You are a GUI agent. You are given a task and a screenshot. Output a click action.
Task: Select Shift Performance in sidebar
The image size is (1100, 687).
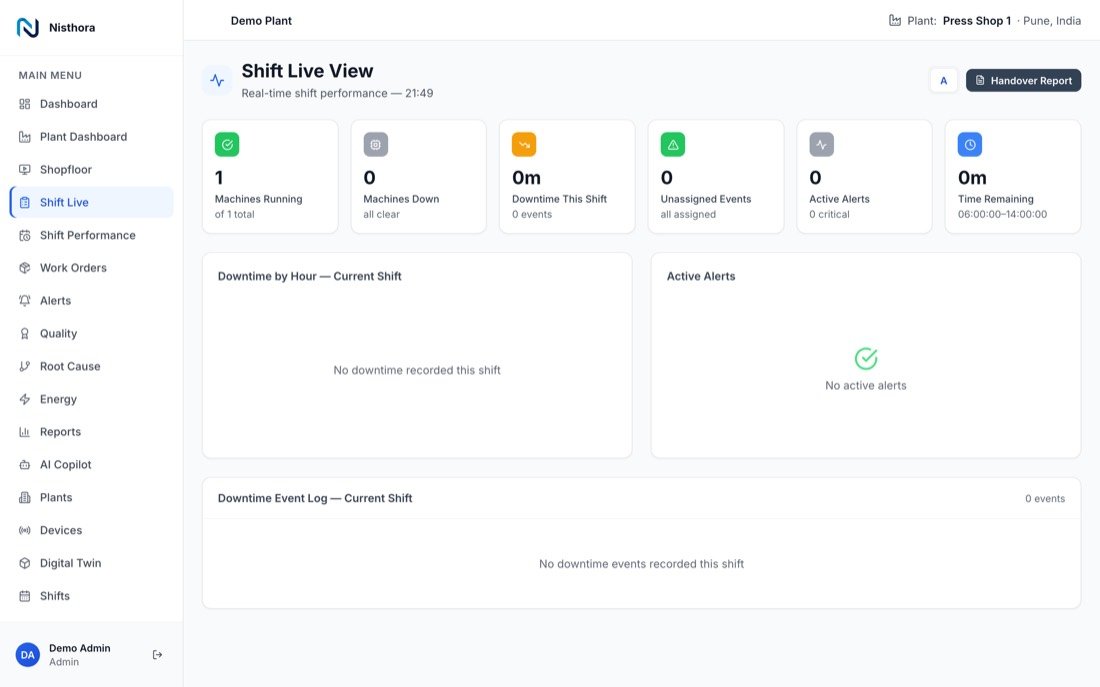tap(91, 235)
